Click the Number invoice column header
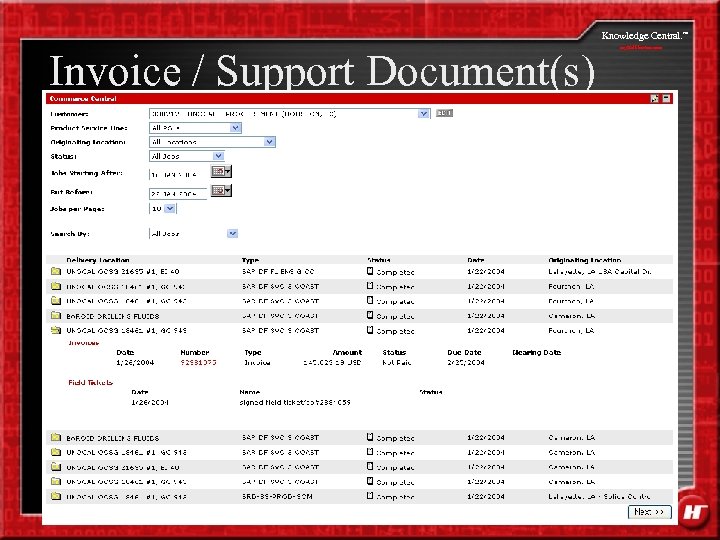 tap(195, 352)
